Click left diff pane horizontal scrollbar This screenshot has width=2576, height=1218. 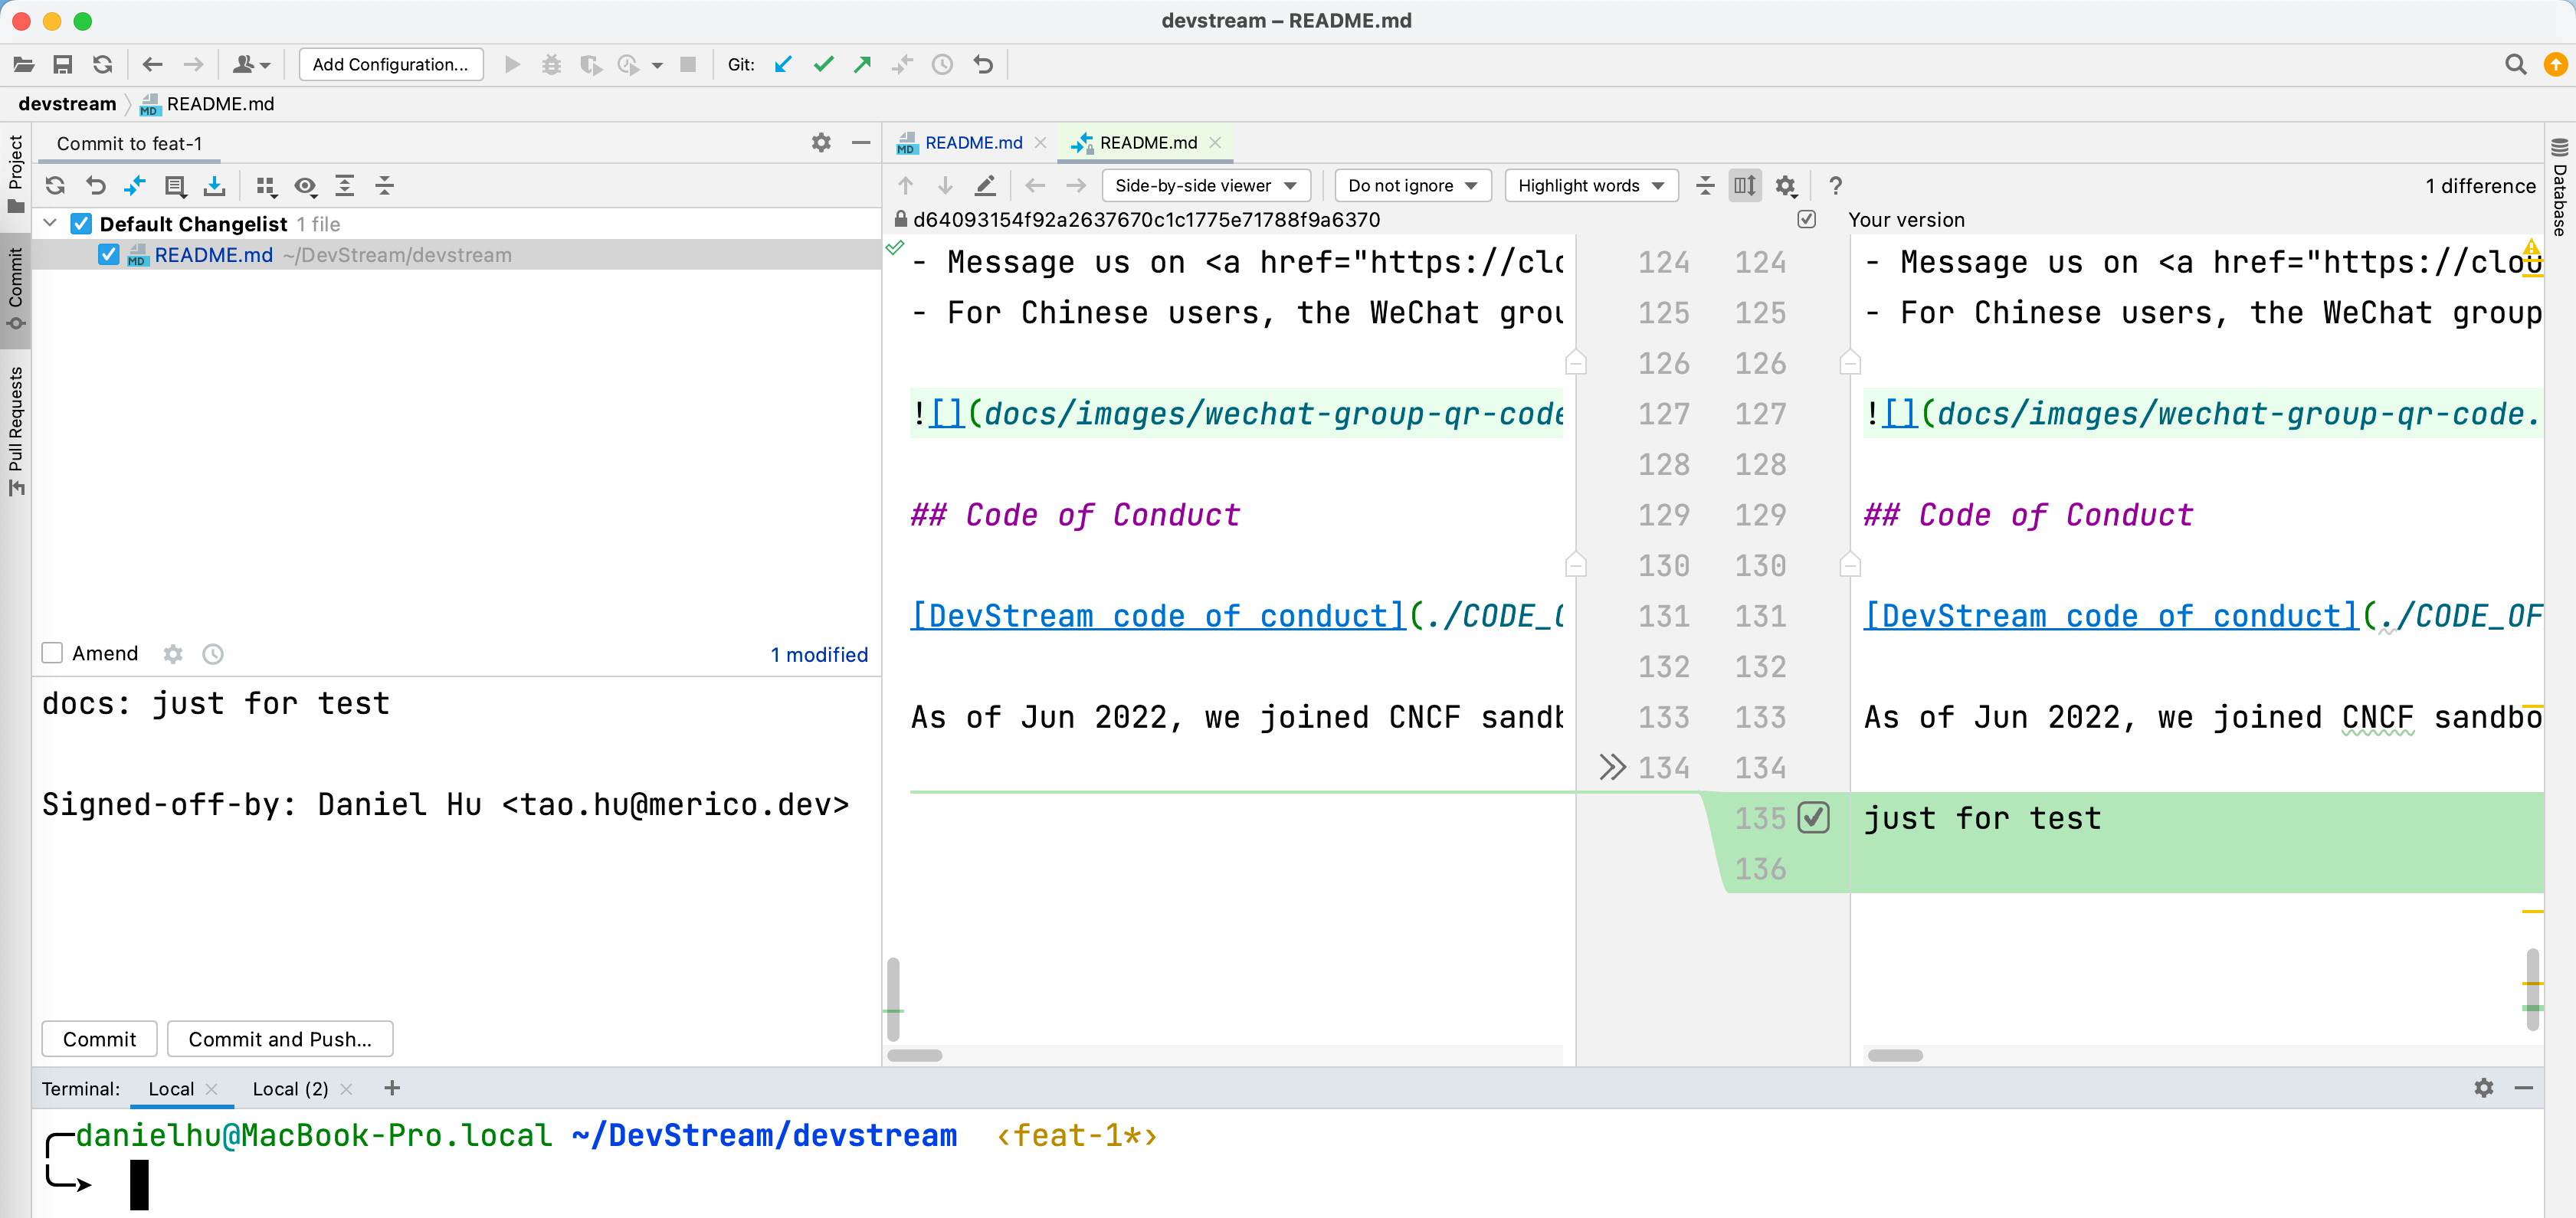point(915,1055)
